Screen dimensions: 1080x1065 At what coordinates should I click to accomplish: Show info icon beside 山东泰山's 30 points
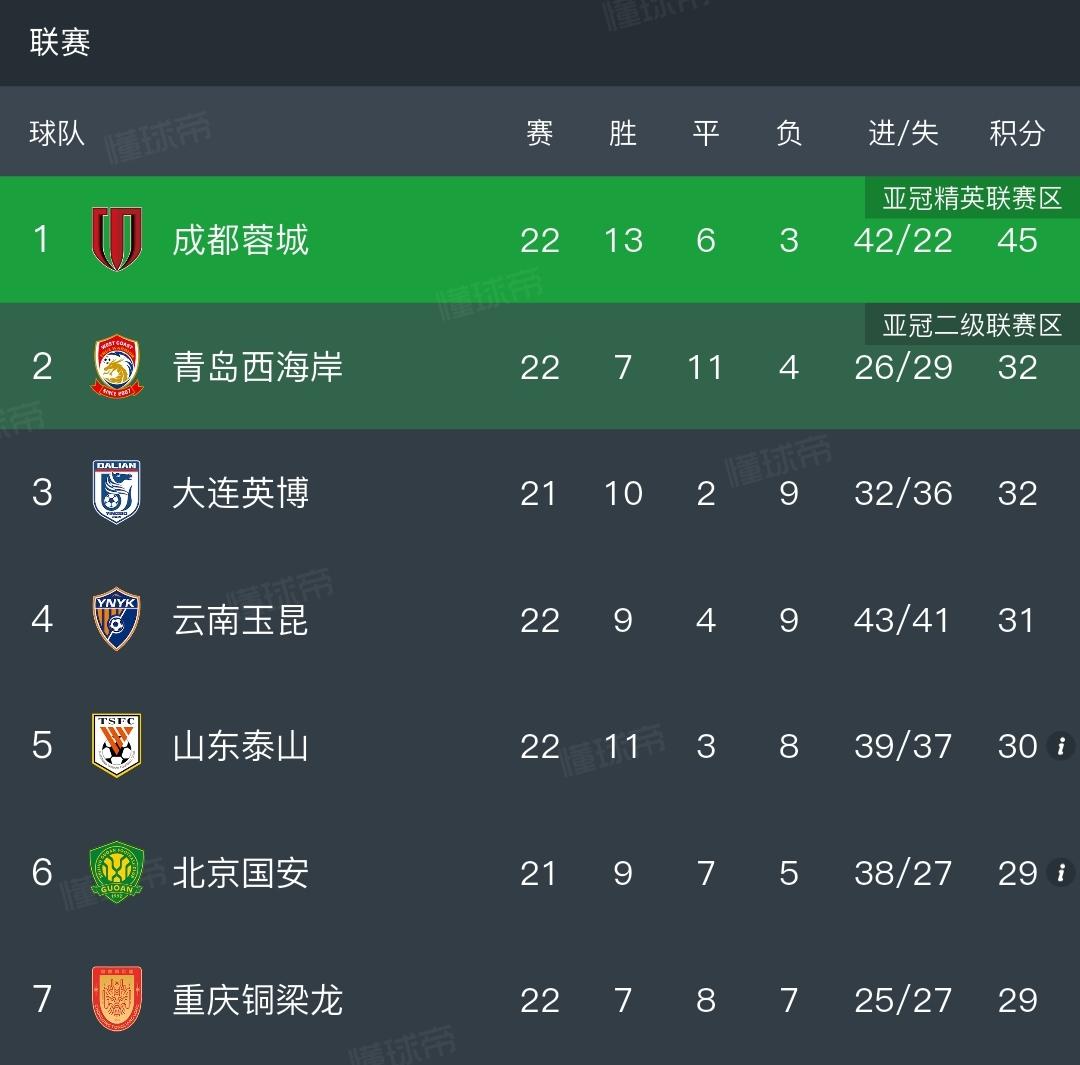(x=1061, y=745)
